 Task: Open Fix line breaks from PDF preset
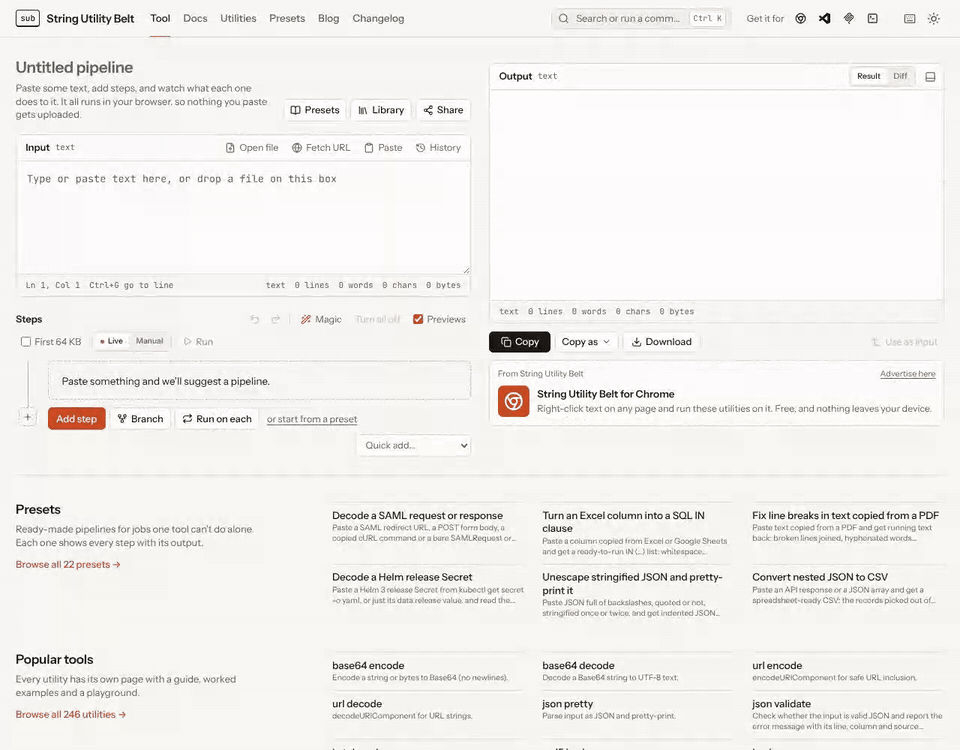[x=845, y=516]
